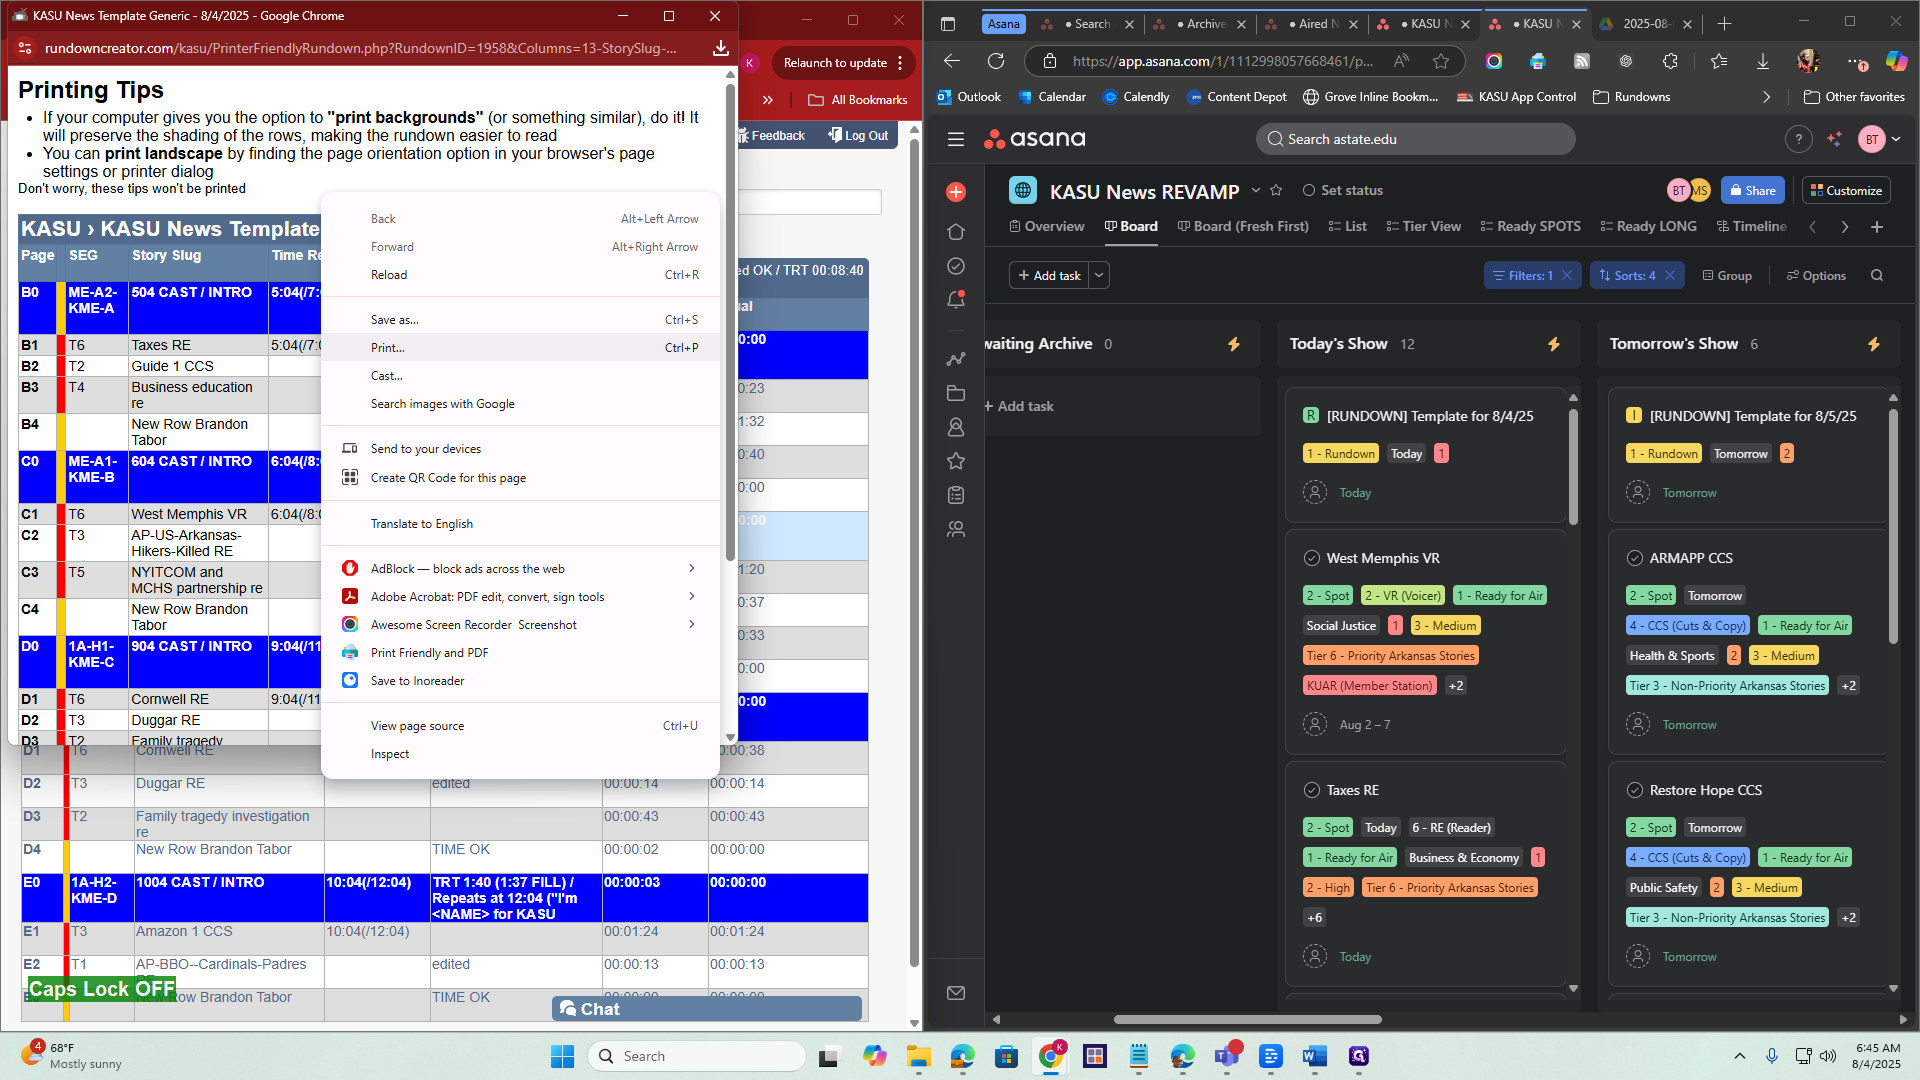Mark ARMAPP CCS task complete
The height and width of the screenshot is (1080, 1920).
click(x=1635, y=558)
